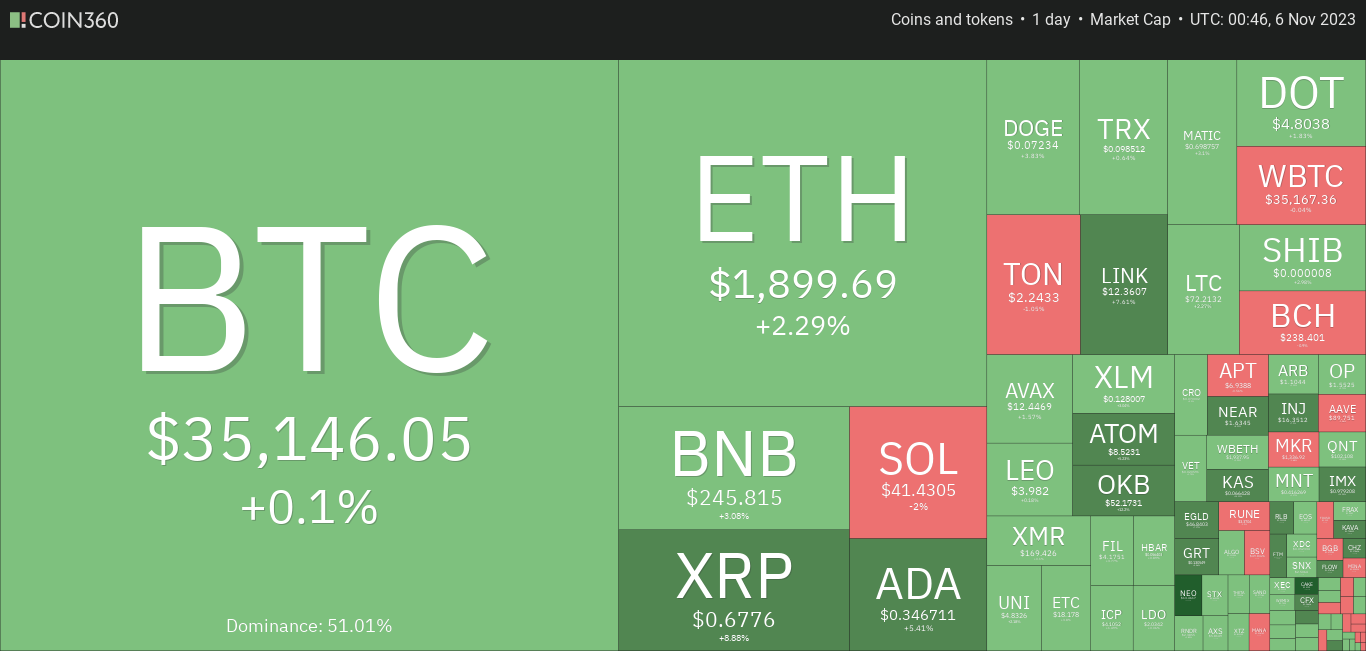
Task: Open the ATOM tile
Action: pos(1123,439)
